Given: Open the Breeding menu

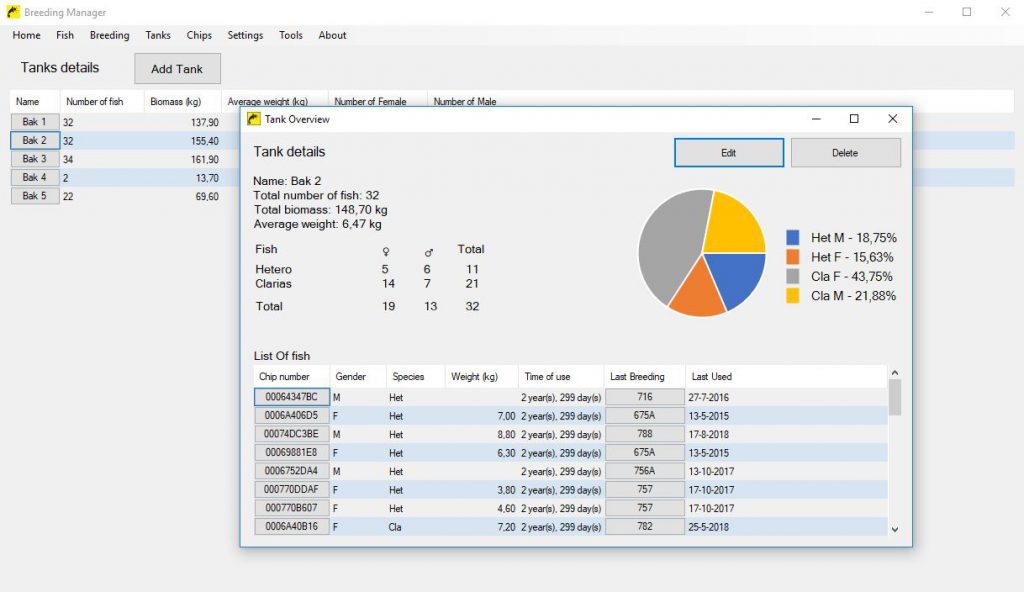Looking at the screenshot, I should [109, 35].
